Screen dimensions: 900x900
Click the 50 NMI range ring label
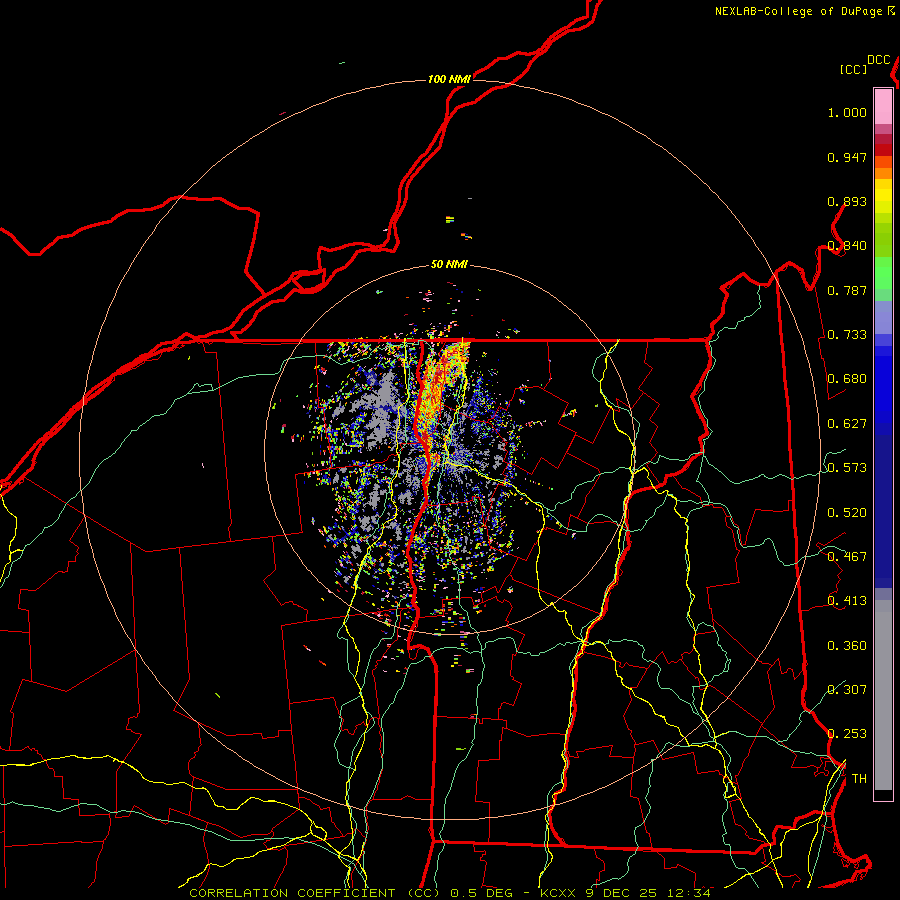click(449, 265)
